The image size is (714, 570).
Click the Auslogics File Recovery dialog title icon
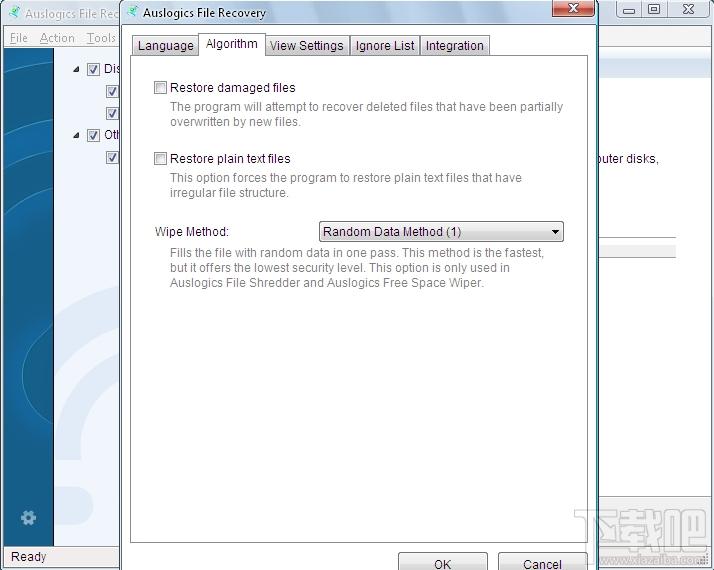pos(133,12)
